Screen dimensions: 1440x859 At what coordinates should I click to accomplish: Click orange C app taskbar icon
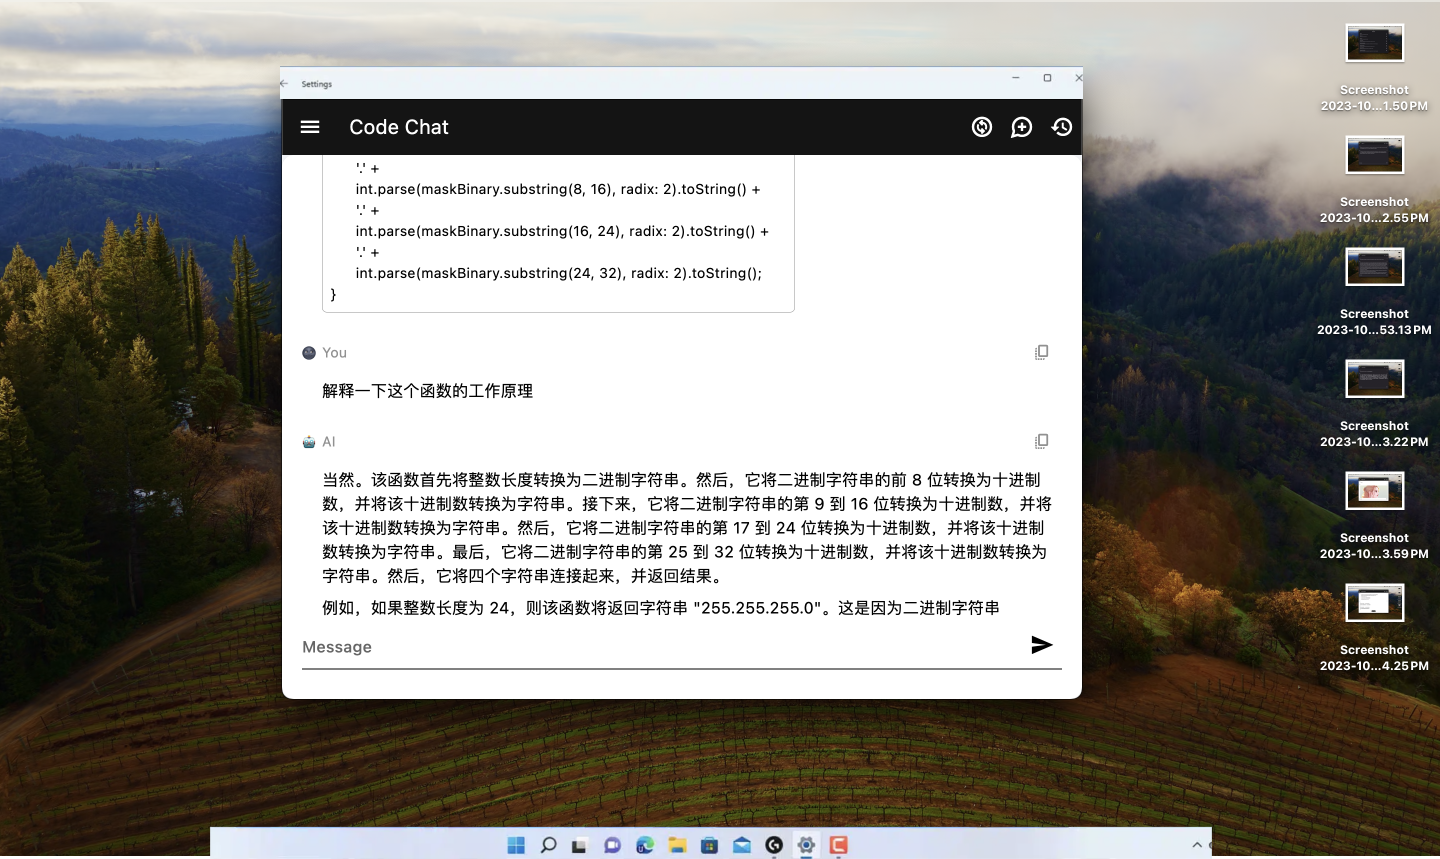[838, 845]
